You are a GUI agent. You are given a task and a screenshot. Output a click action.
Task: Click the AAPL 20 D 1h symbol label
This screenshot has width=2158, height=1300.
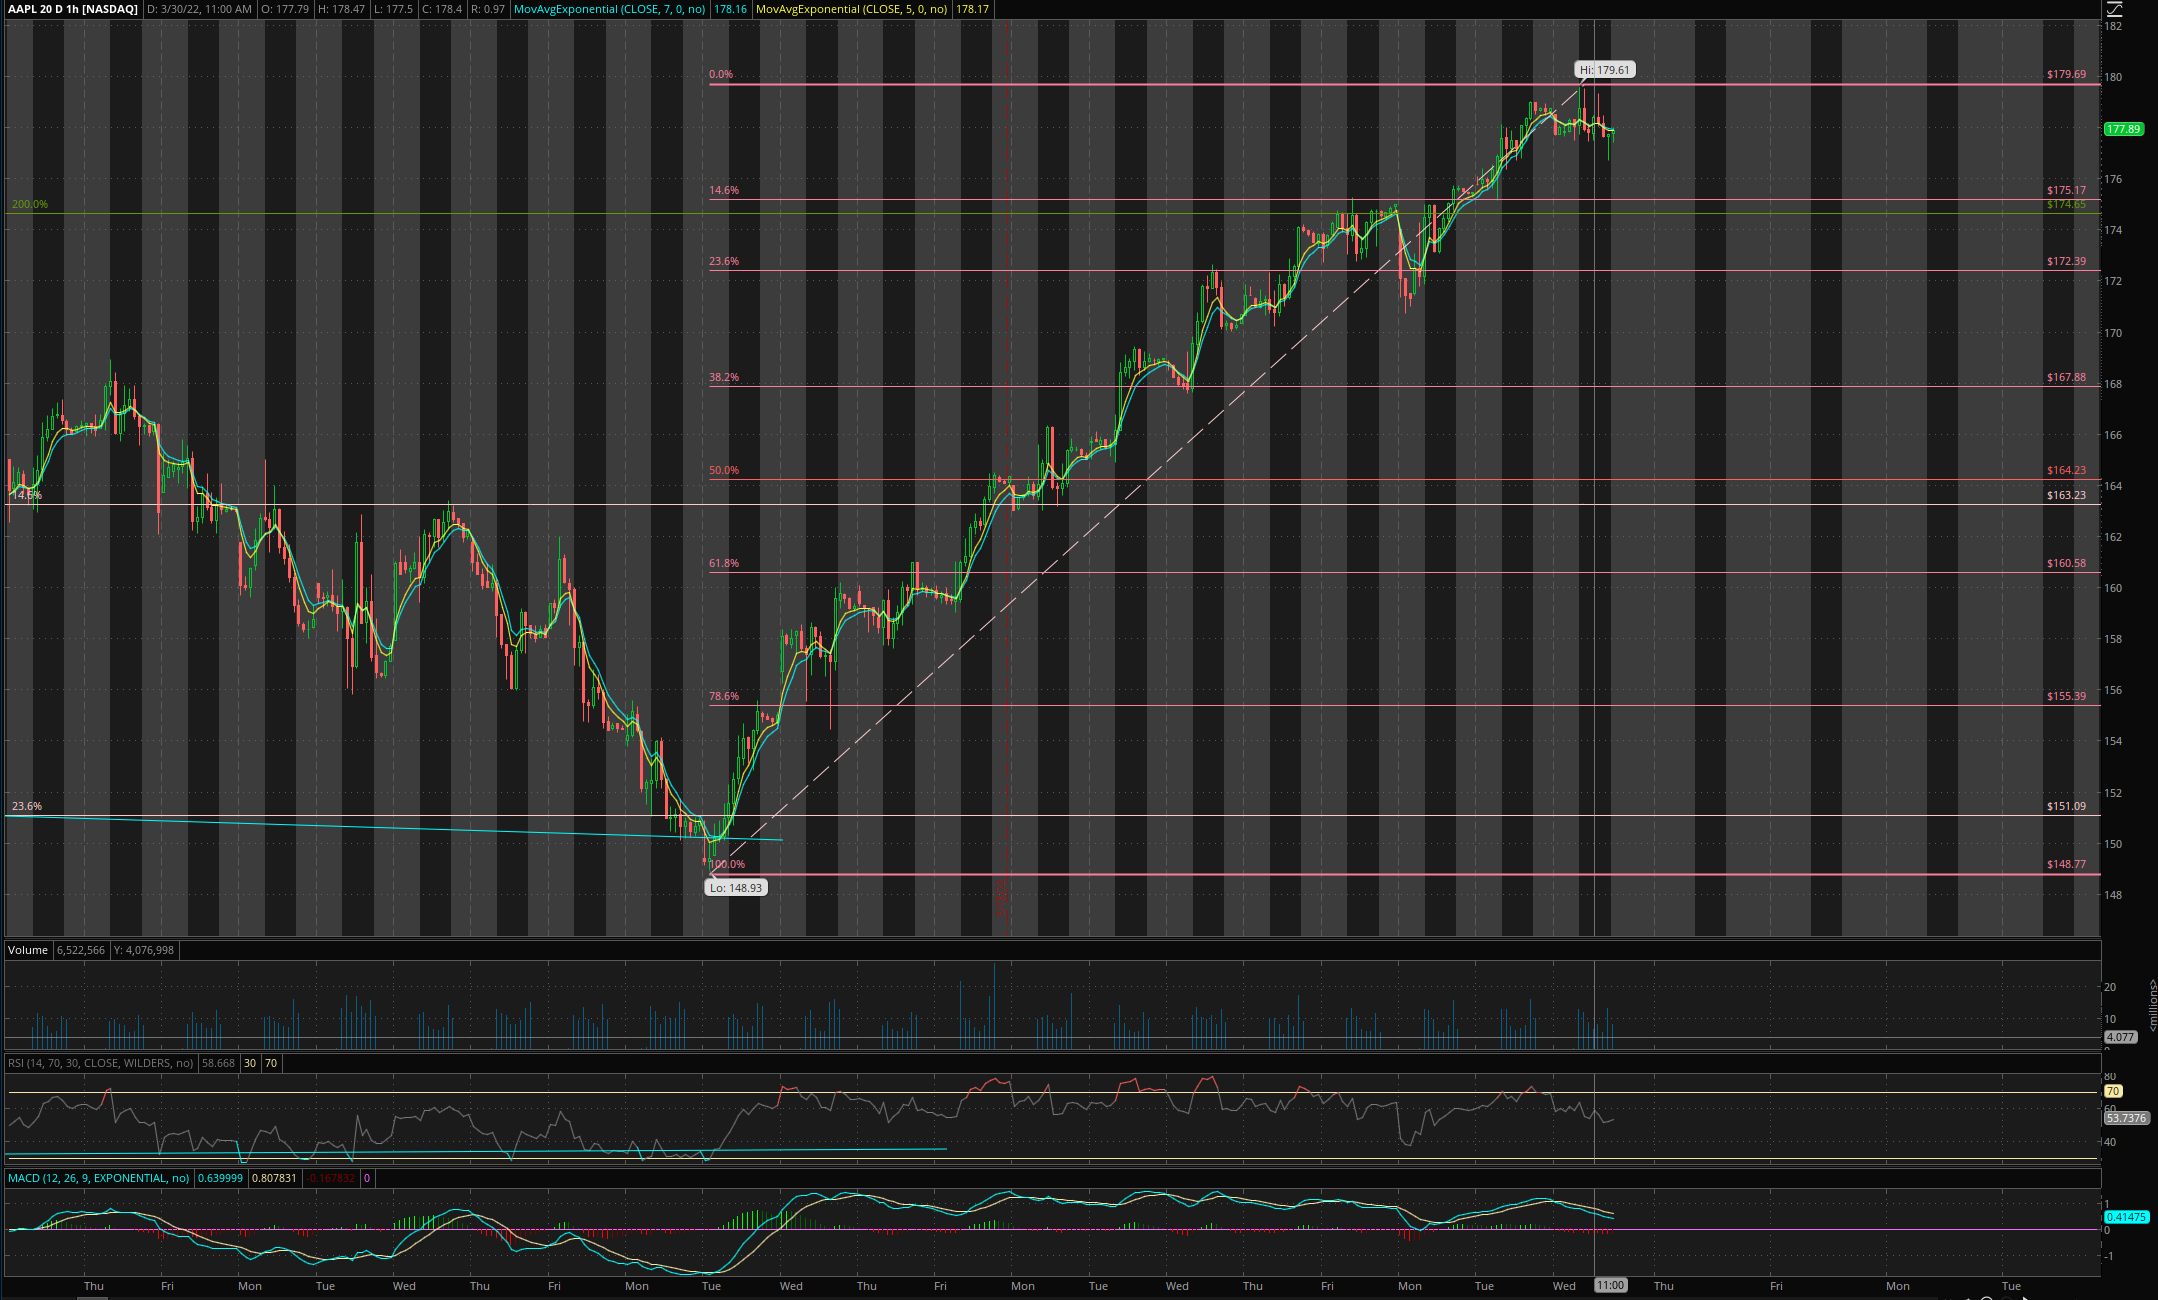pyautogui.click(x=73, y=9)
